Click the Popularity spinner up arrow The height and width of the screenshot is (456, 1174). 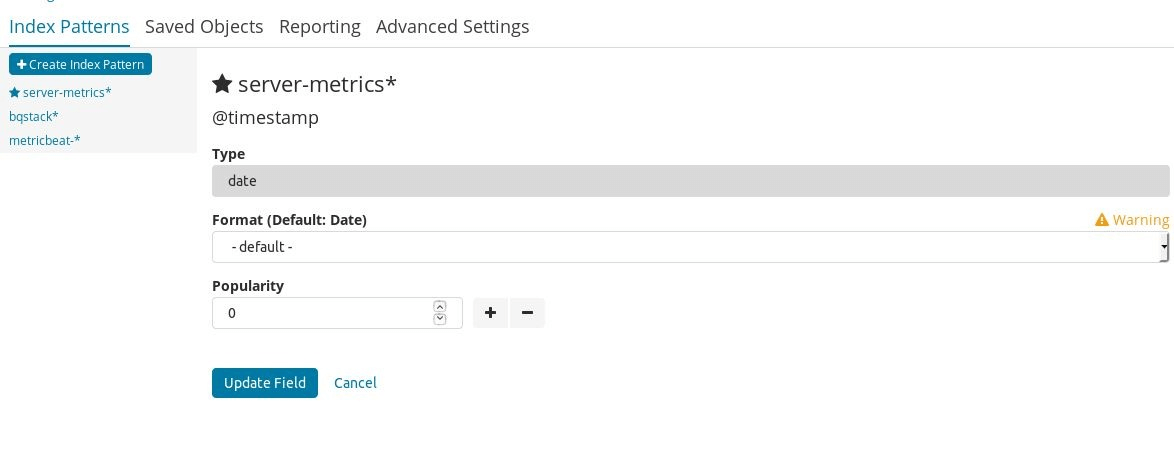coord(440,307)
